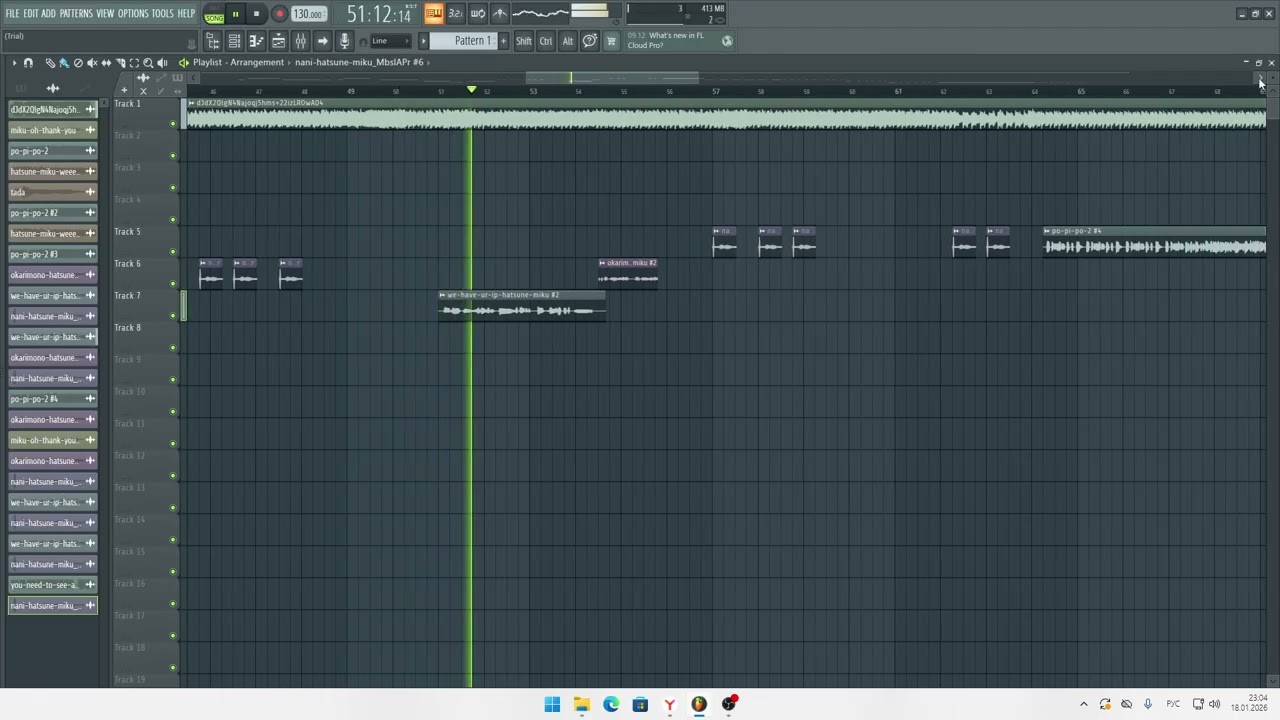Viewport: 1280px width, 720px height.
Task: Toggle wait for input countdown icon
Action: pos(455,13)
